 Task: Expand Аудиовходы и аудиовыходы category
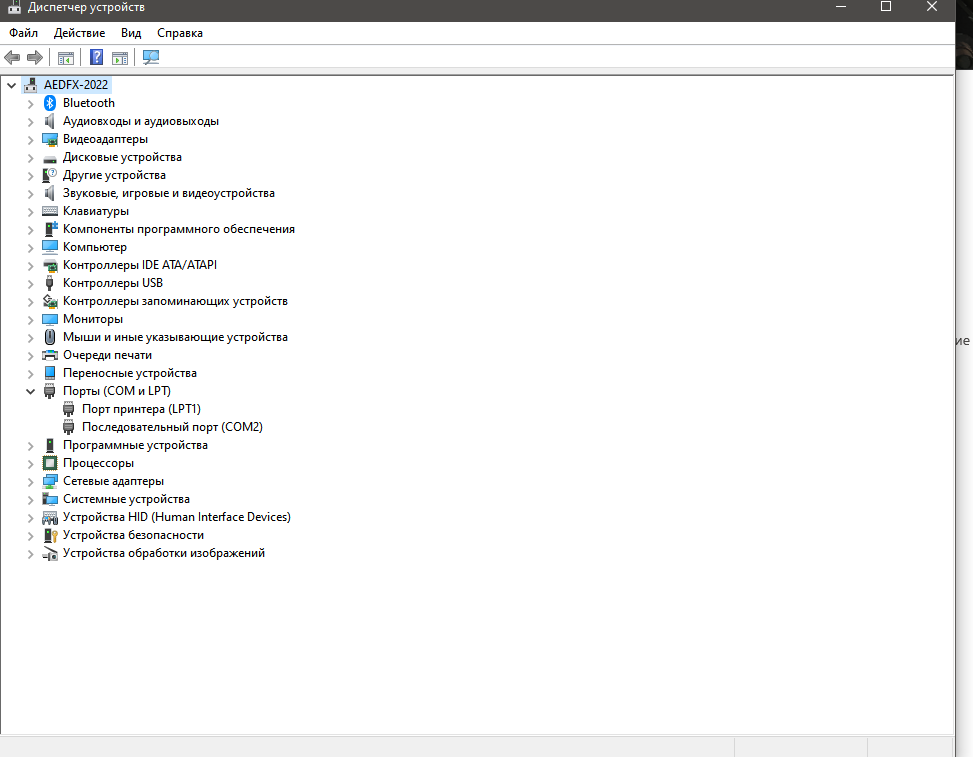coord(30,122)
